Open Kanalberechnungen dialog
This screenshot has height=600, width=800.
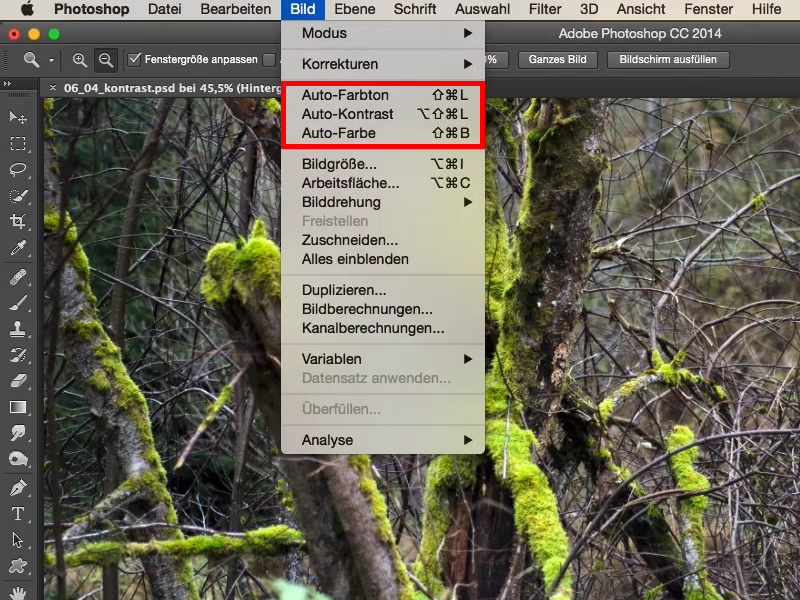click(x=383, y=328)
